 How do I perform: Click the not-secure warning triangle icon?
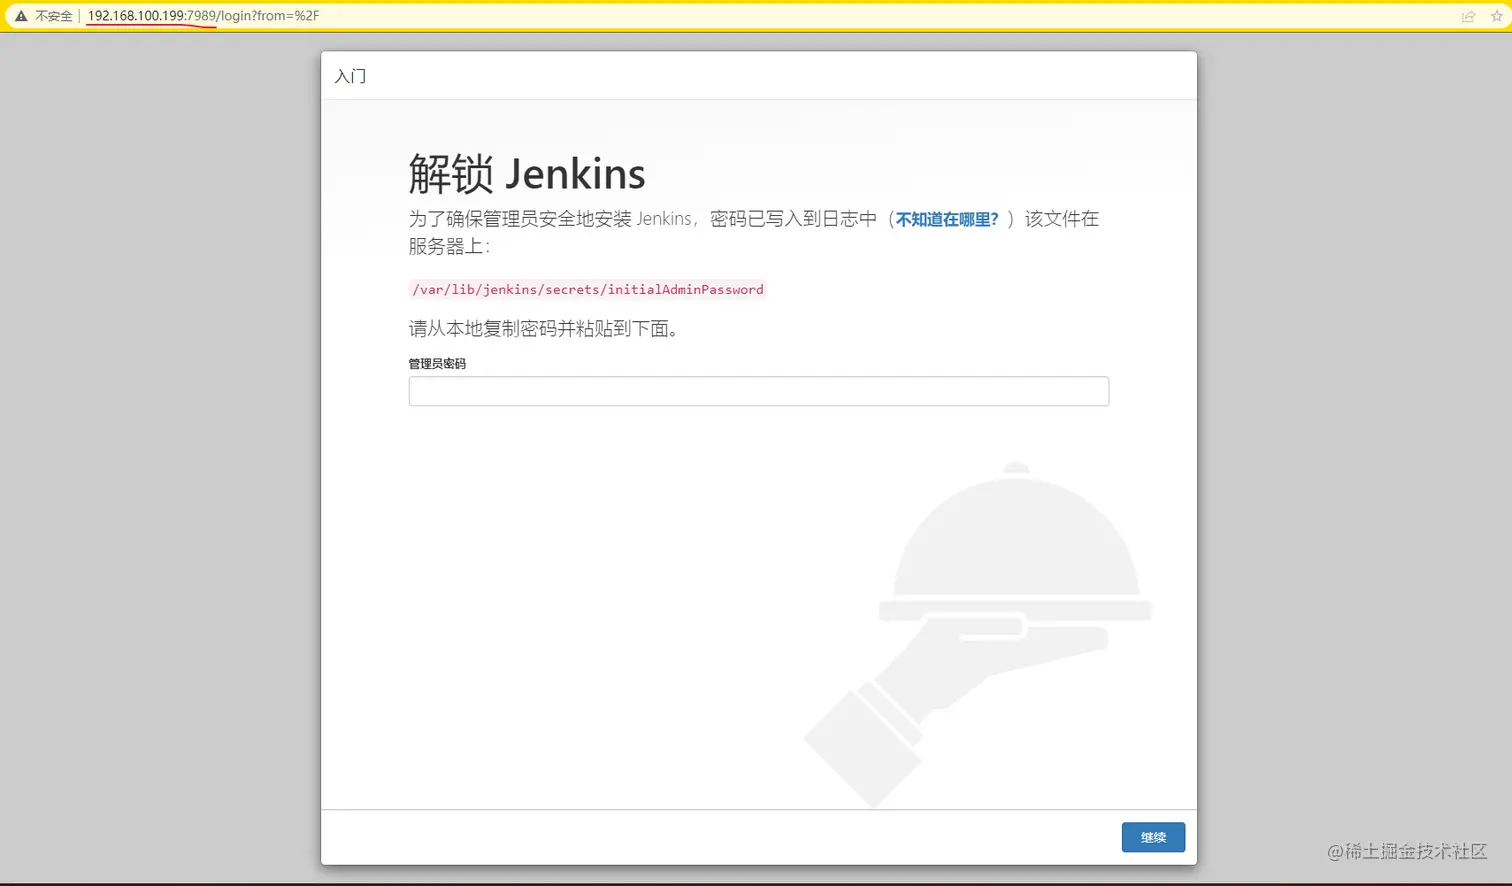20,16
